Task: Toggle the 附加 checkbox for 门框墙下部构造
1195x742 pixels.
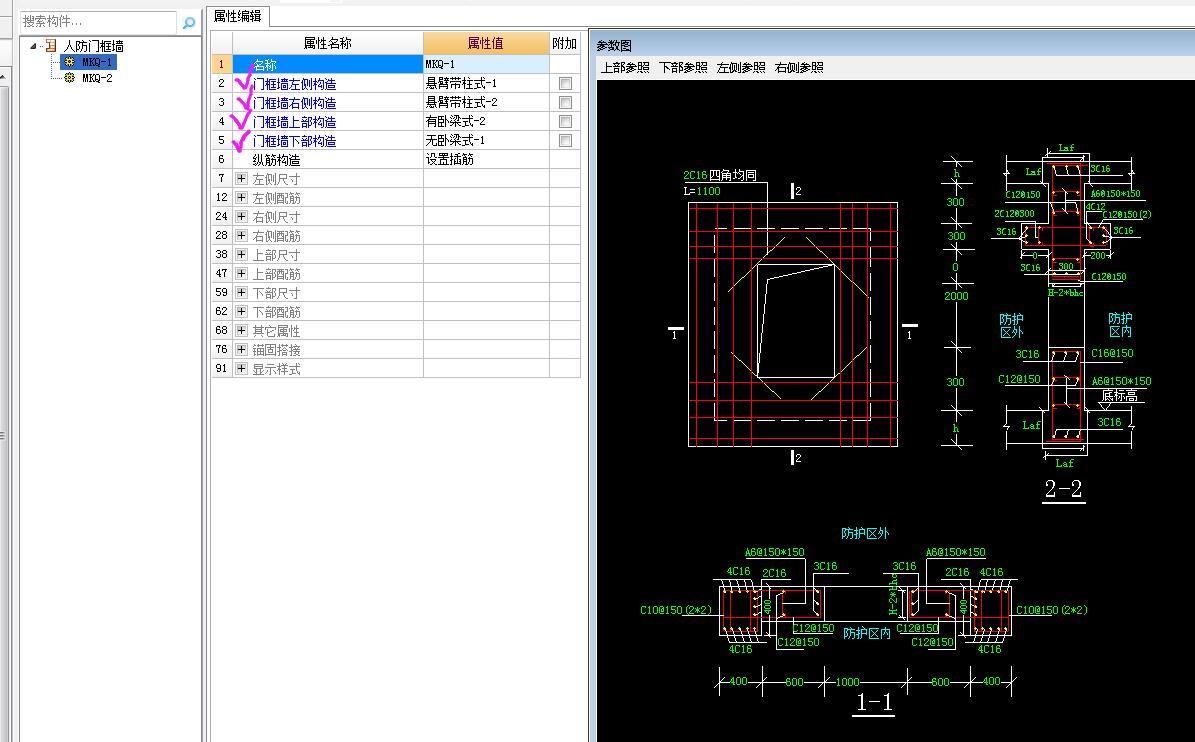Action: coord(565,140)
